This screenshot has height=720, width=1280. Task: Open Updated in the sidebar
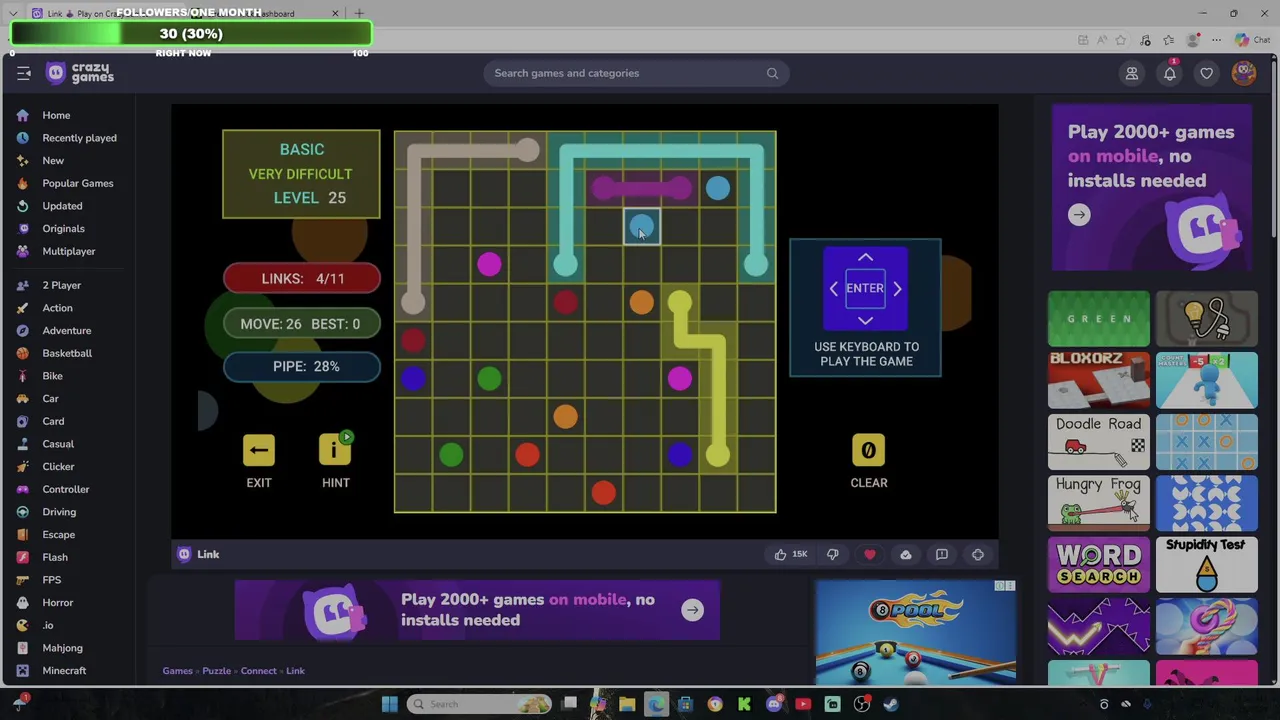coord(62,206)
